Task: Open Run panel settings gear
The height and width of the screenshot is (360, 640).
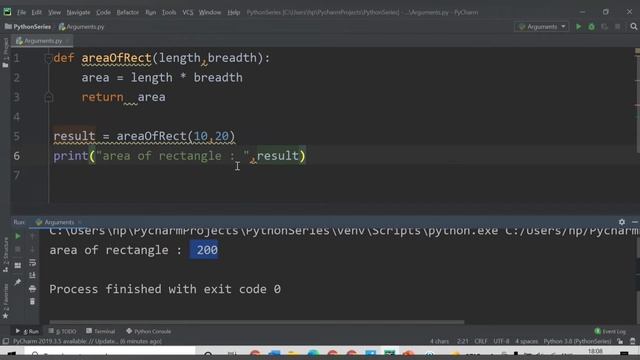Action: 622,222
